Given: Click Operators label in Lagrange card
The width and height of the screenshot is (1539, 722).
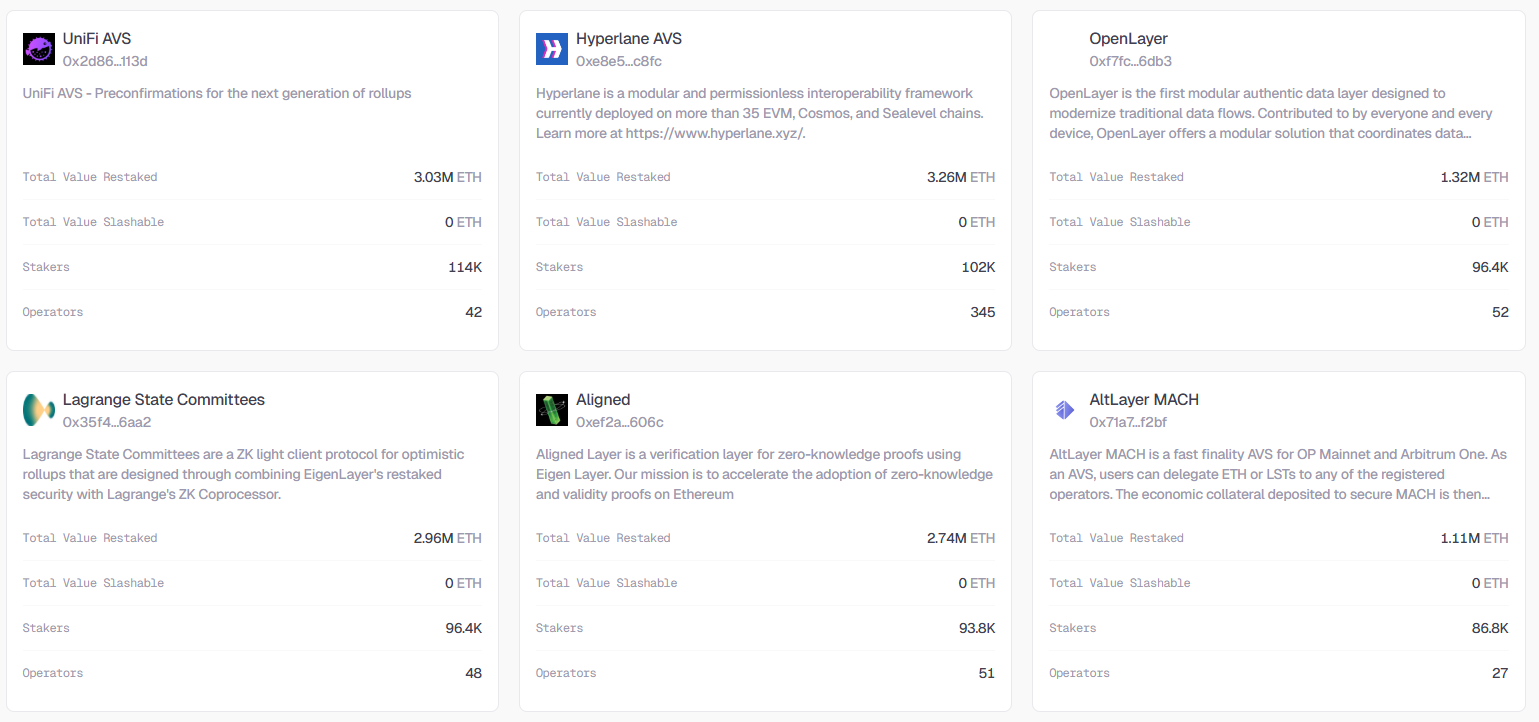Looking at the screenshot, I should tap(53, 673).
